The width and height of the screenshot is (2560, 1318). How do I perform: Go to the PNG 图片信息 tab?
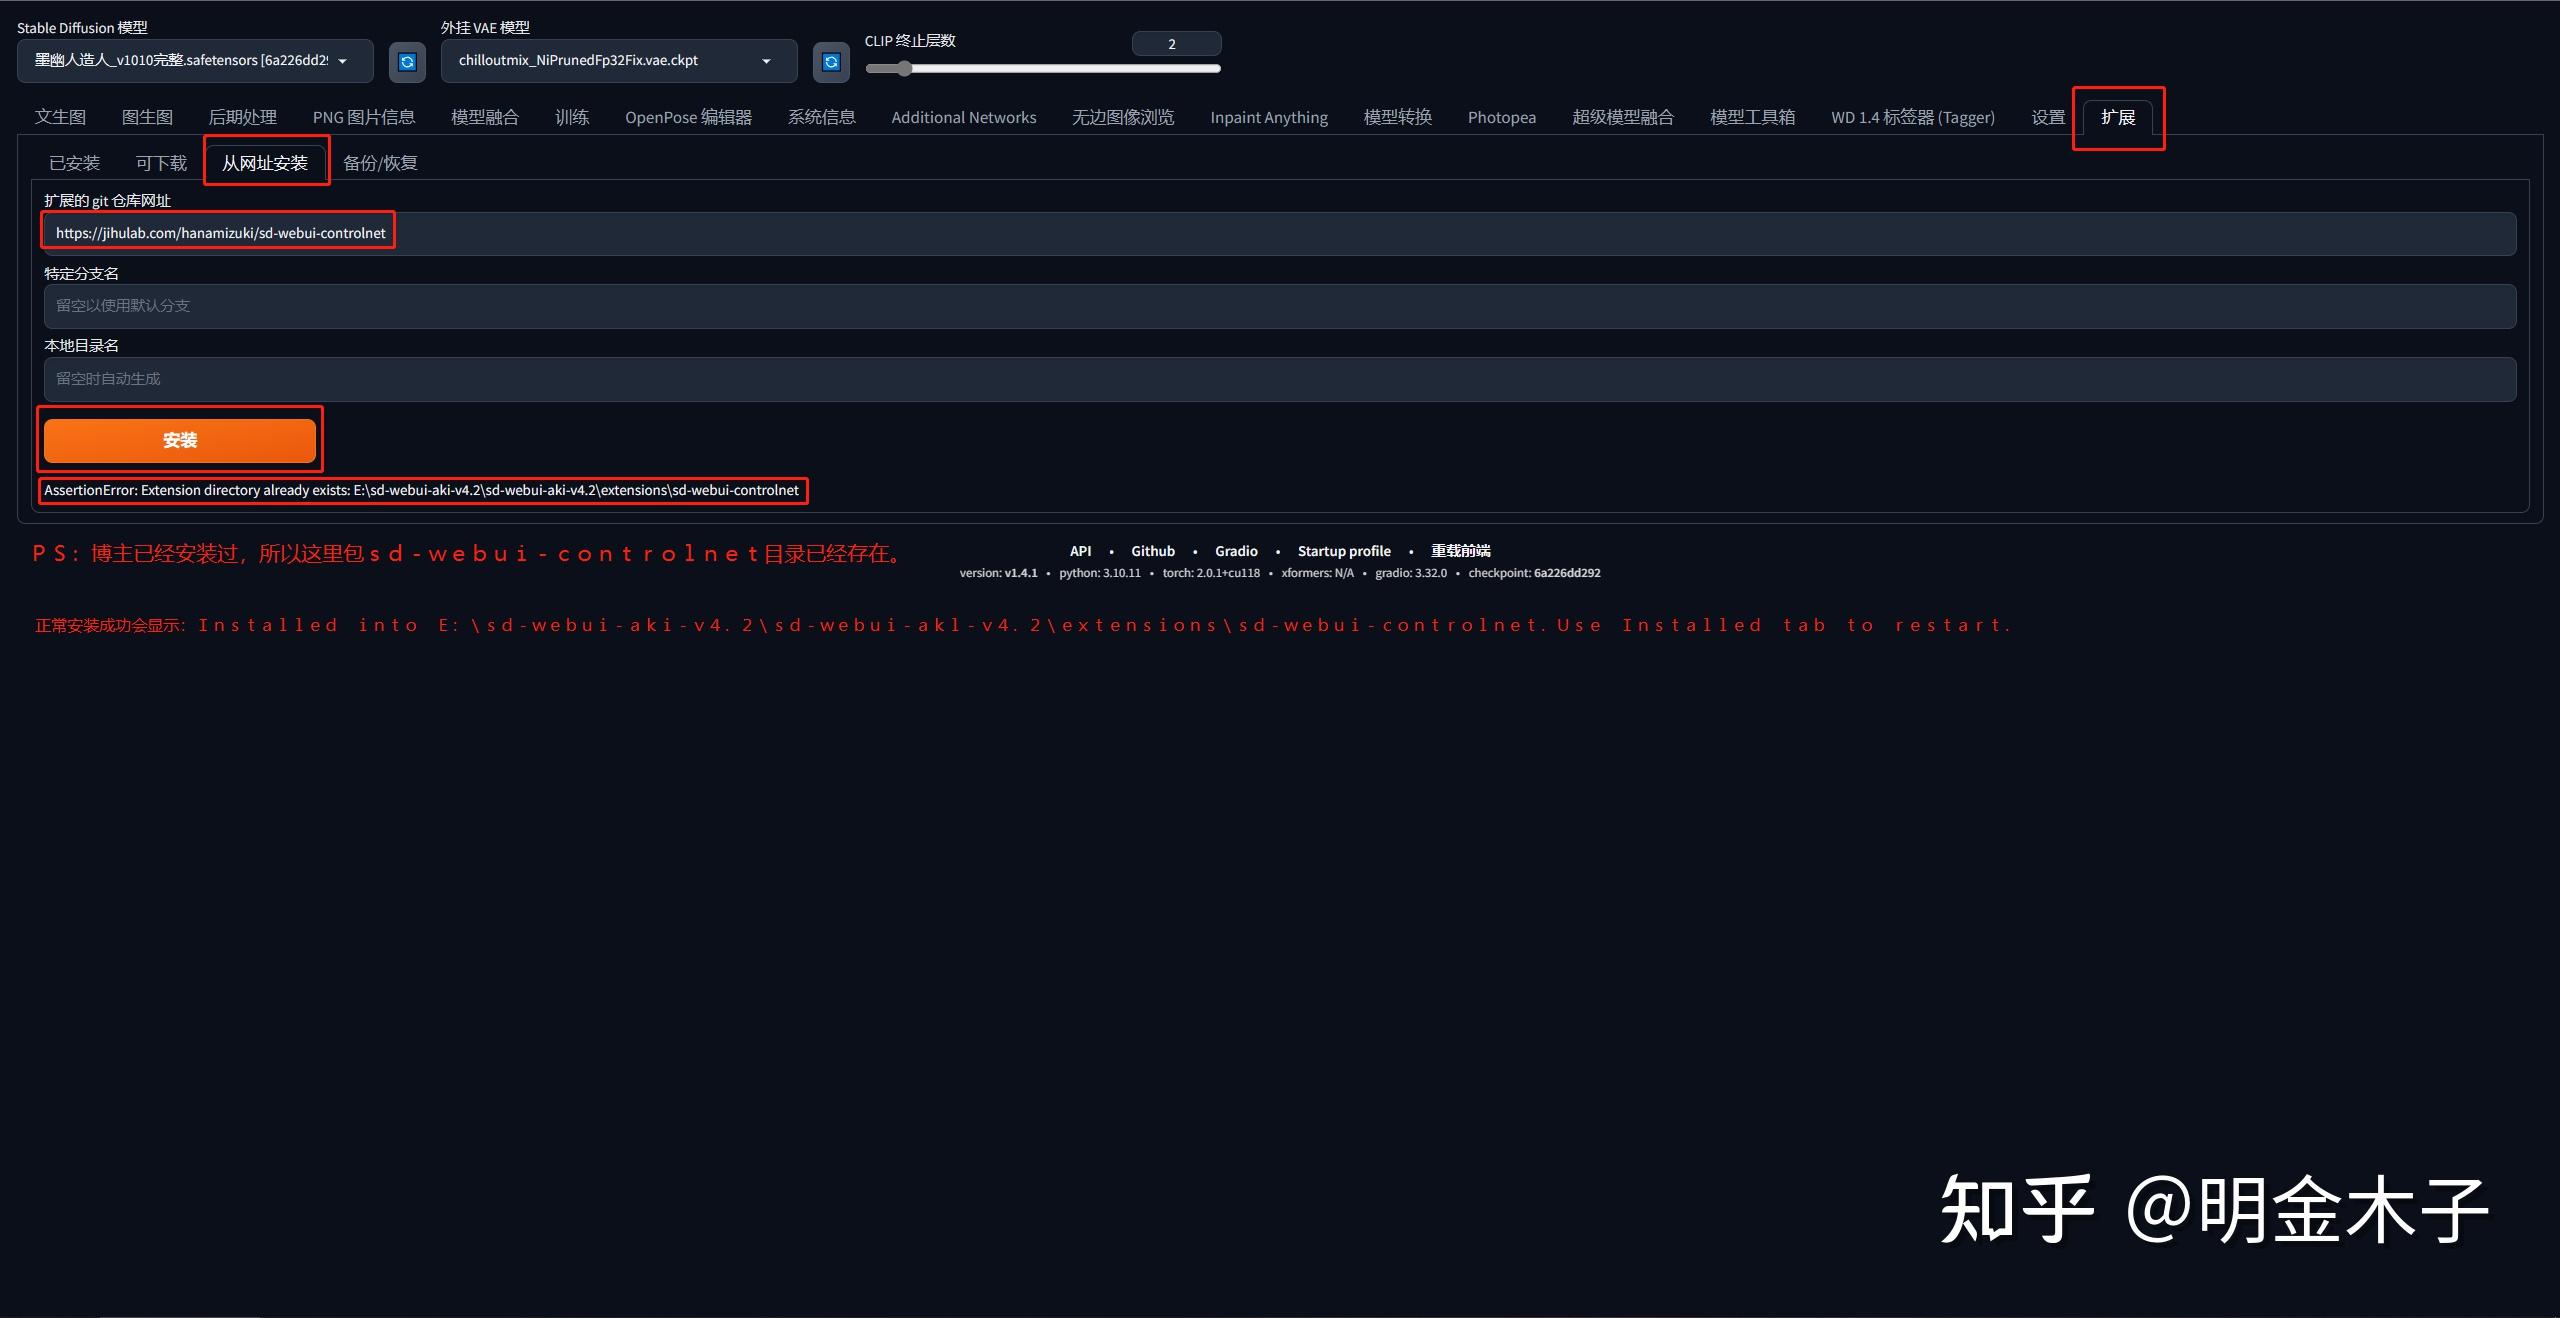point(363,117)
